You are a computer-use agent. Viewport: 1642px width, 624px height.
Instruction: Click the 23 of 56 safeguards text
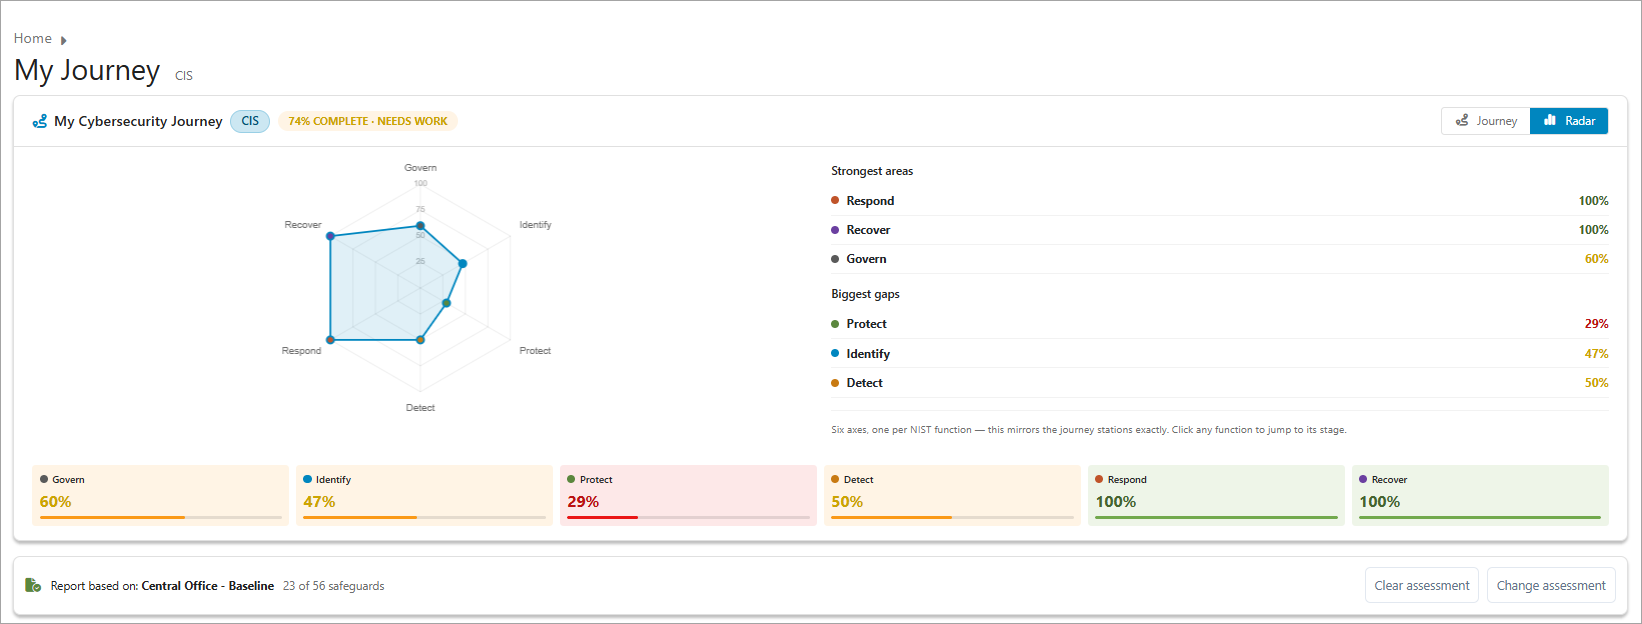(x=333, y=586)
